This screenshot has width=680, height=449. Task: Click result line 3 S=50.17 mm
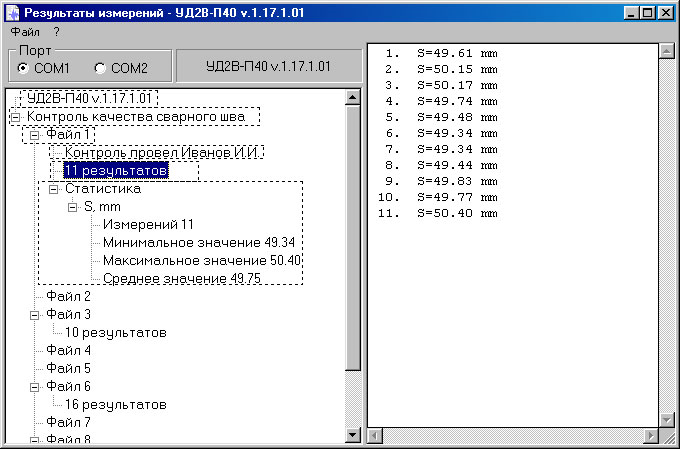(441, 85)
